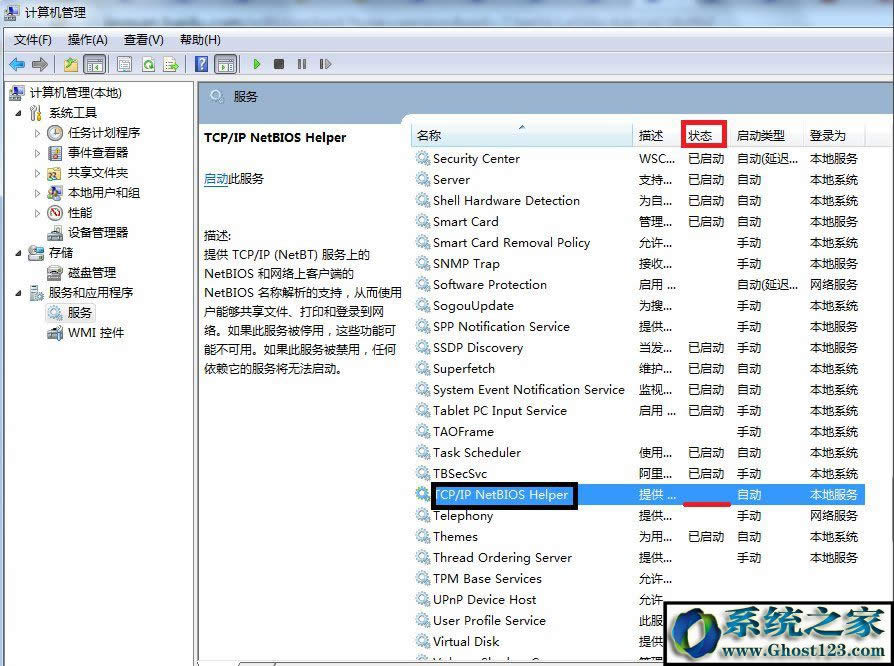Toggle the action pane visibility
894x666 pixels.
click(x=228, y=63)
